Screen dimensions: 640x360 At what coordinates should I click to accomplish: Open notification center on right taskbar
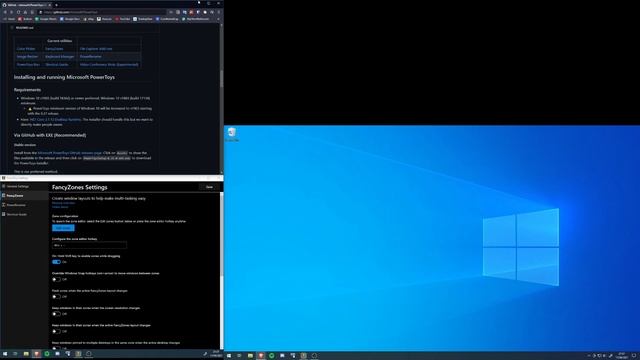635,356
